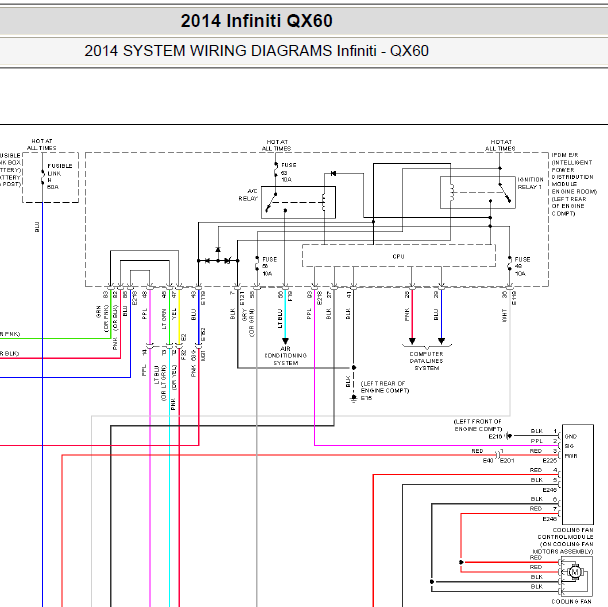Click the "FUSE 40 10A" label
The width and height of the screenshot is (608, 607).
coord(522,266)
